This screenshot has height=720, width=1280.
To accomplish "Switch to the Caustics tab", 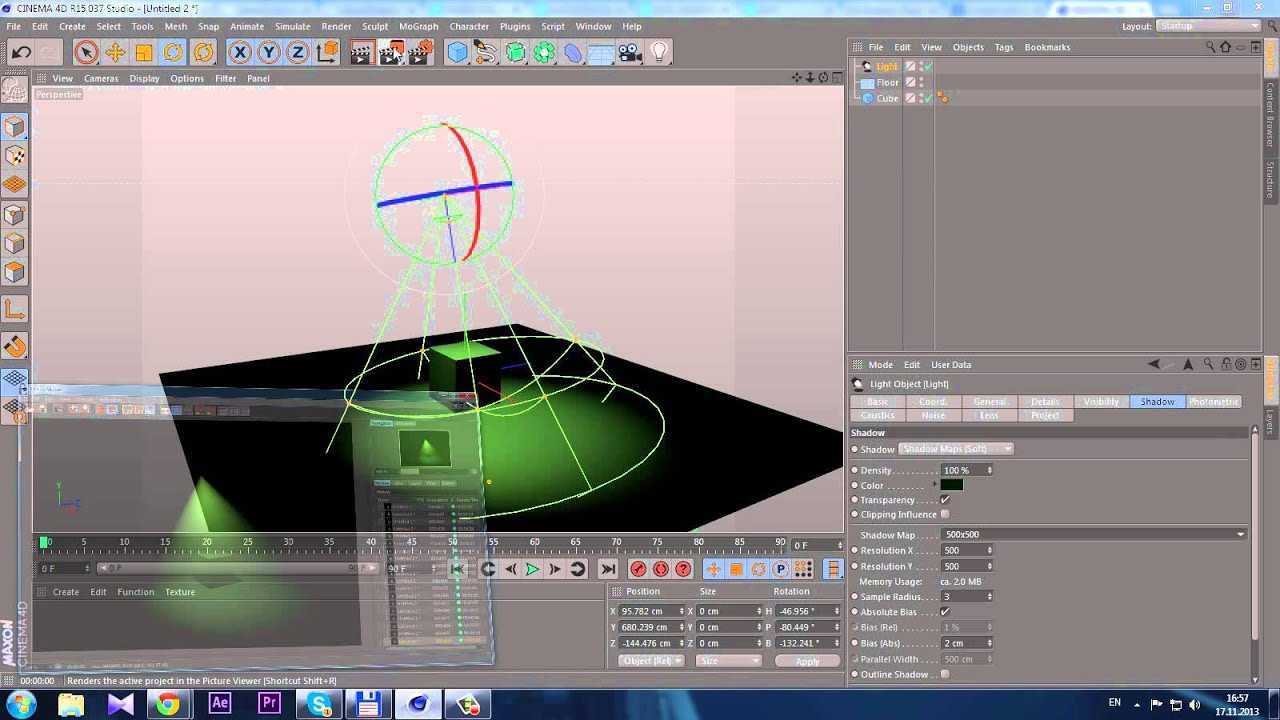I will (x=878, y=415).
